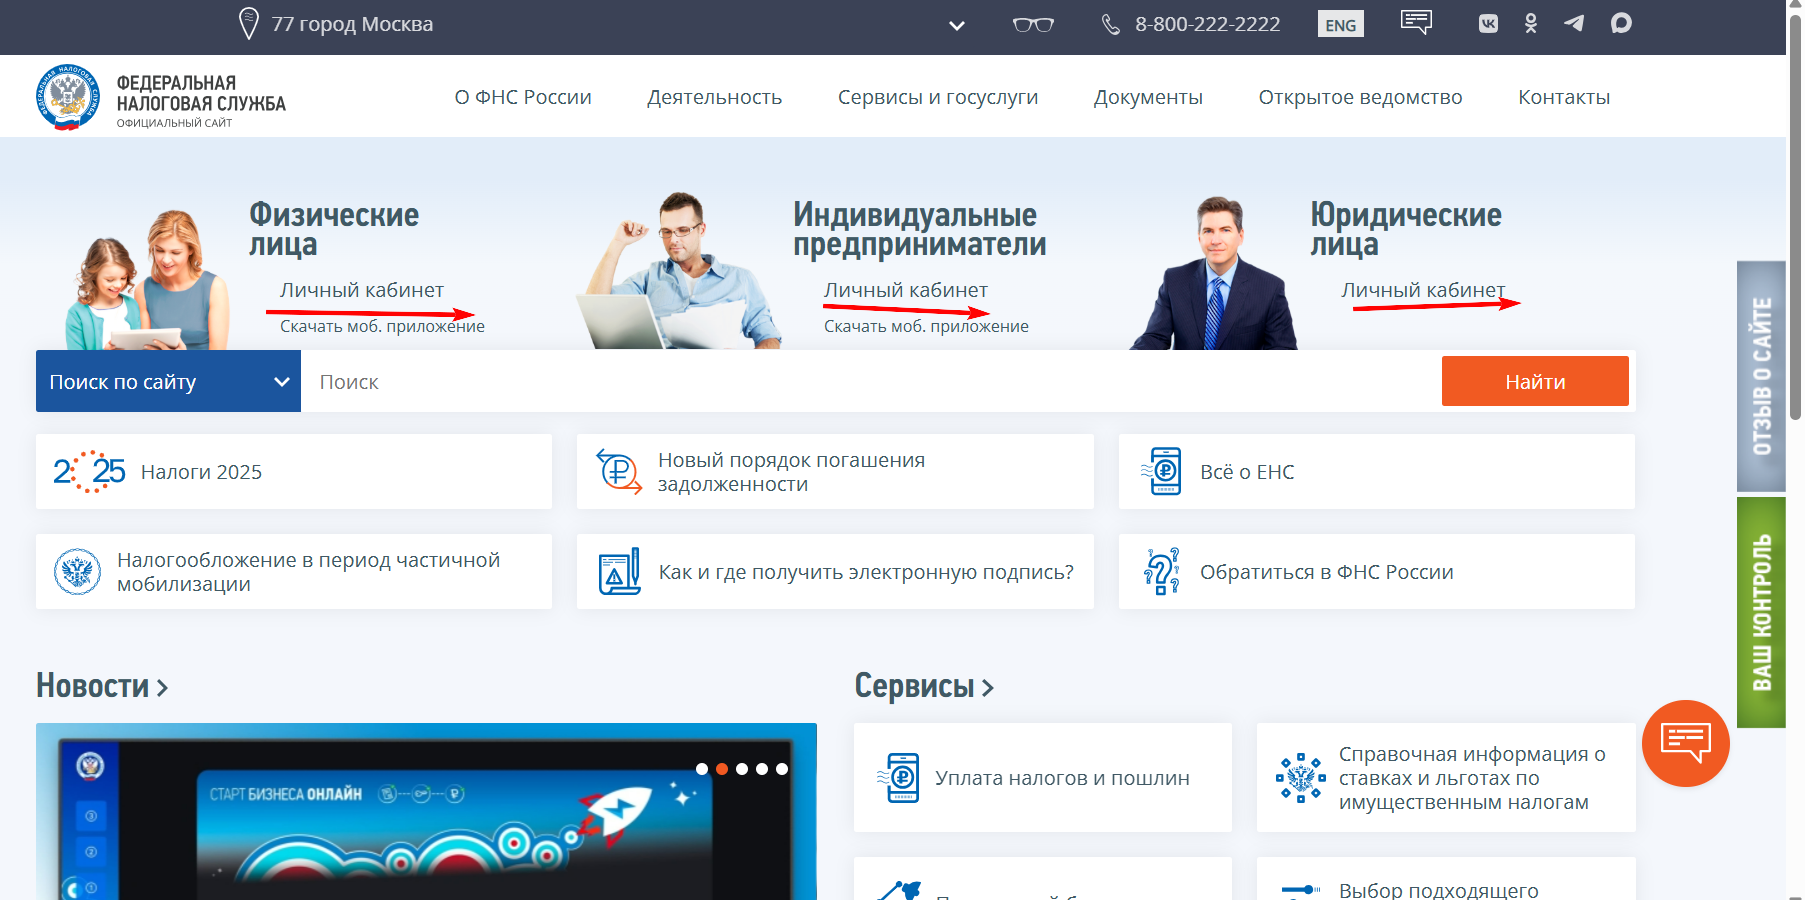
Task: Click the Federal Tax Service emblem logo
Action: coord(68,97)
